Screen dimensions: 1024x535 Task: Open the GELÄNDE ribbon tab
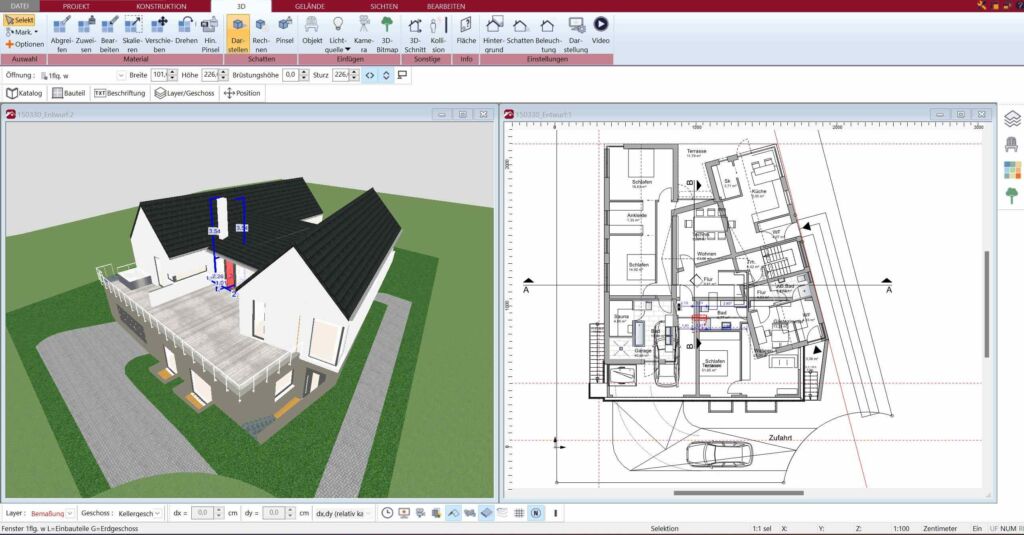(310, 6)
